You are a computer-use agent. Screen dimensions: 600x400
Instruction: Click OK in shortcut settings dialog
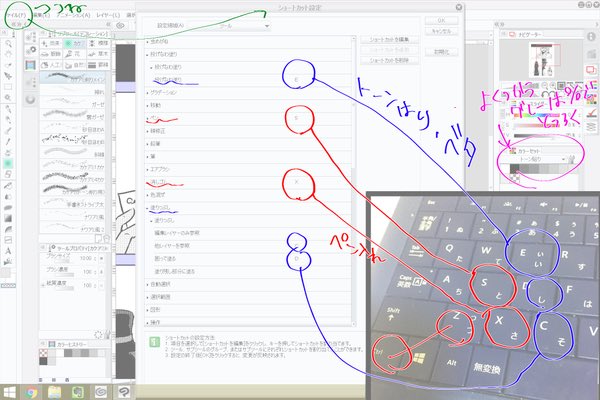pyautogui.click(x=441, y=21)
